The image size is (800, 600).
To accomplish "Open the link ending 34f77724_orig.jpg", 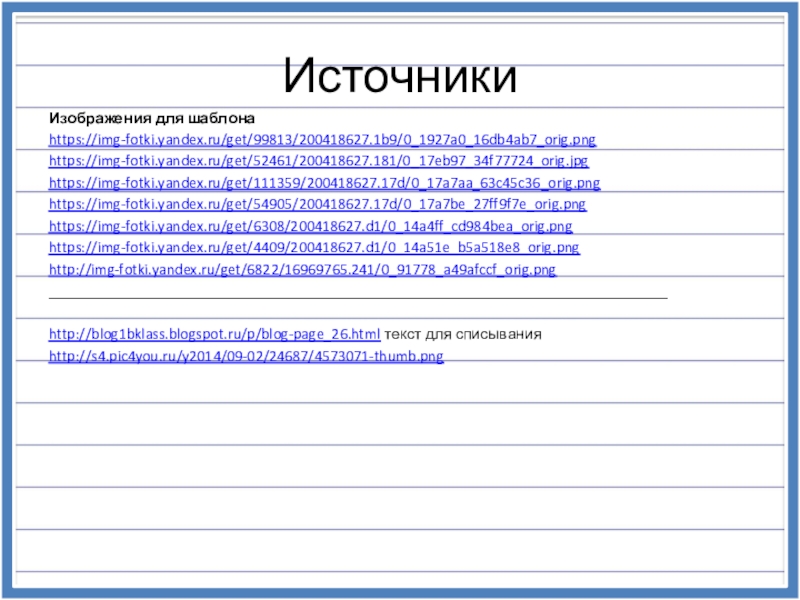I will tap(318, 161).
